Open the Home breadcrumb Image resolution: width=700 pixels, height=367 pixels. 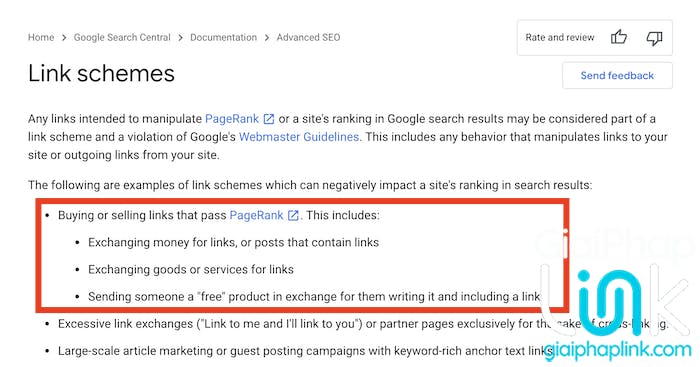(41, 38)
